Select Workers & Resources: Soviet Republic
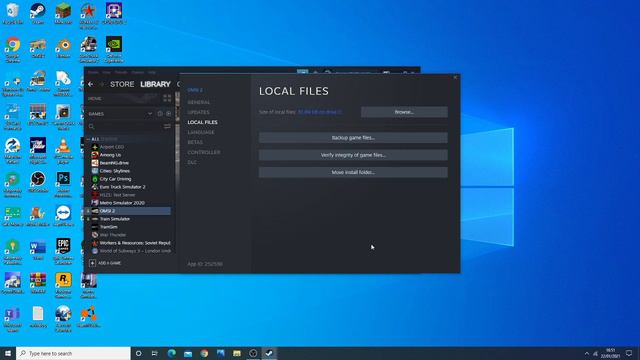 (135, 243)
